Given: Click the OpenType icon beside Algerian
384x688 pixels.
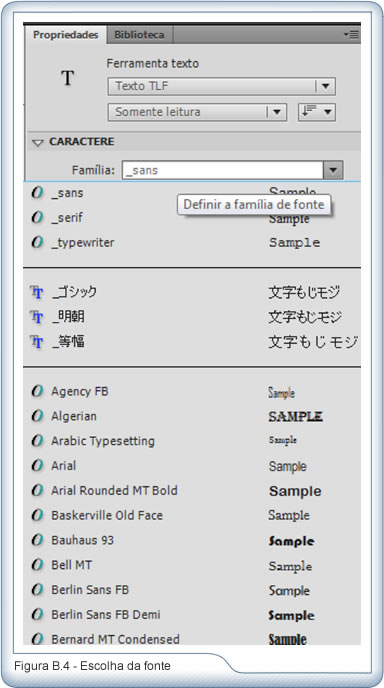Looking at the screenshot, I should coord(37,416).
